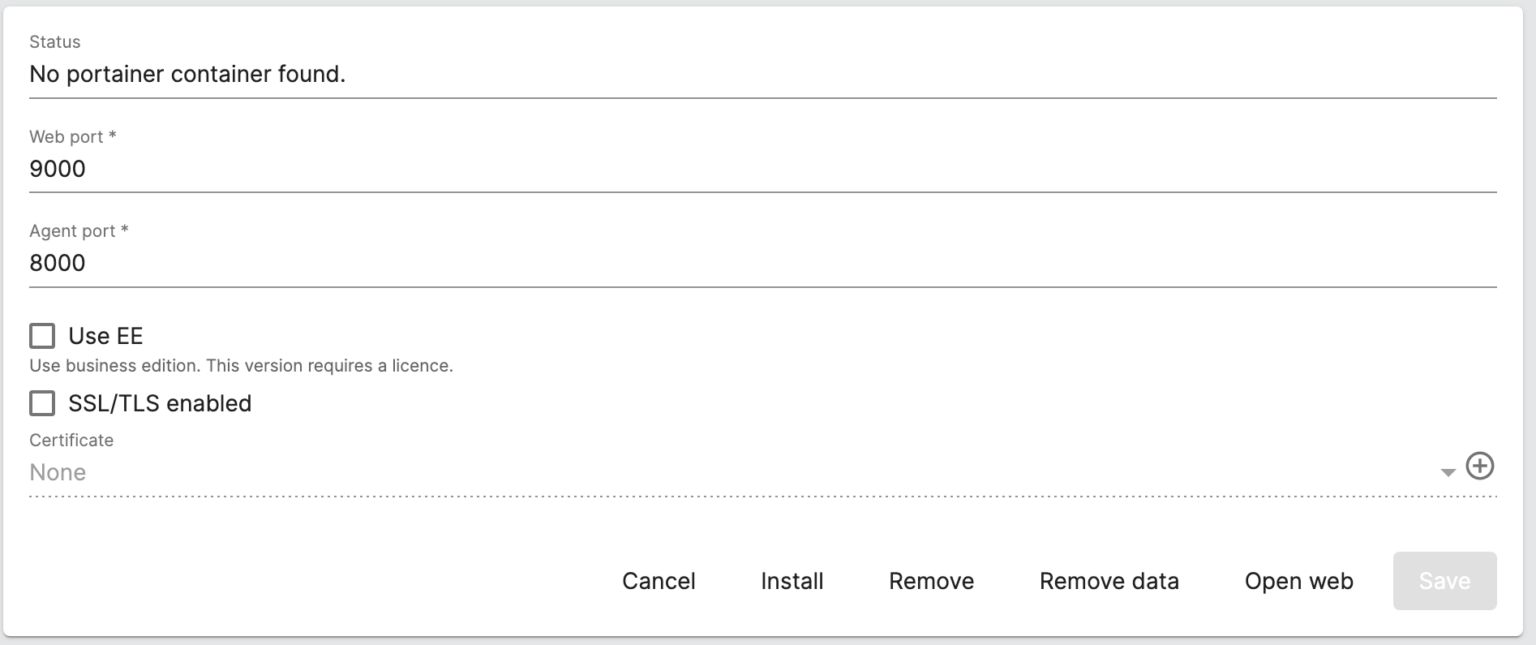Viewport: 1536px width, 645px height.
Task: Click the "SSL/TLS enabled" label text
Action: (x=160, y=404)
